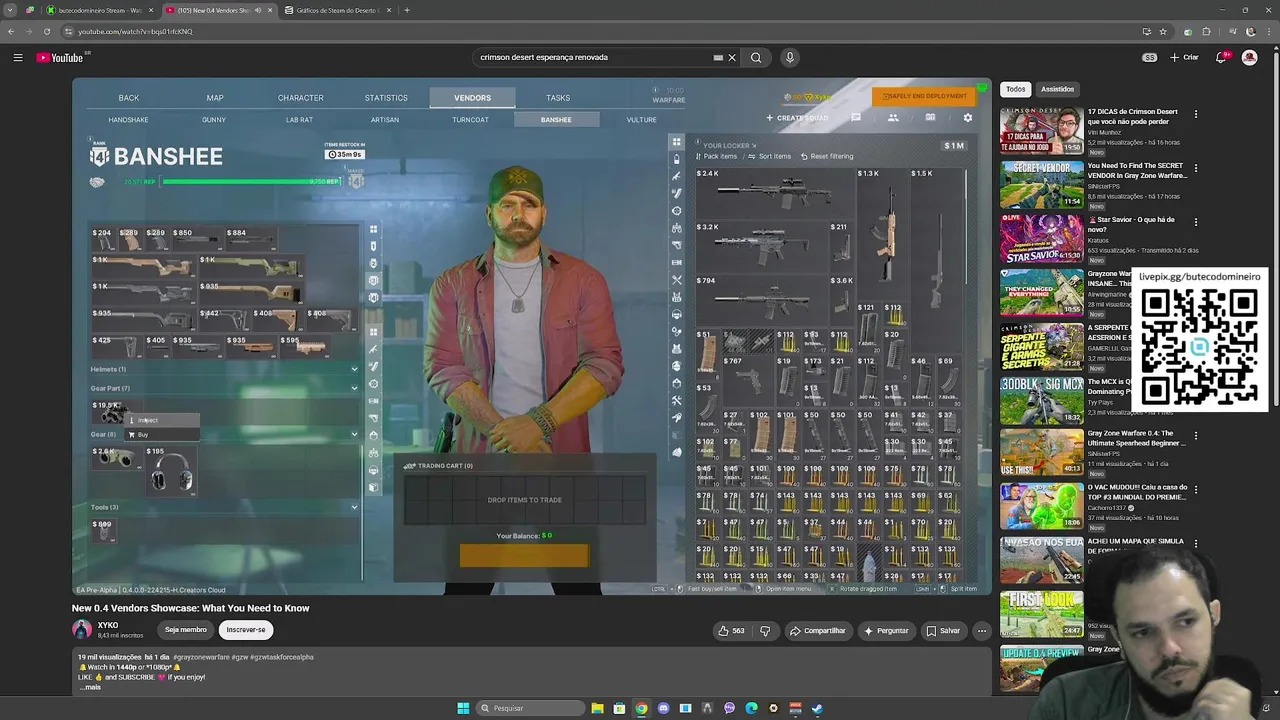Click 'Seja membro' button
1280x720 pixels.
(x=186, y=630)
